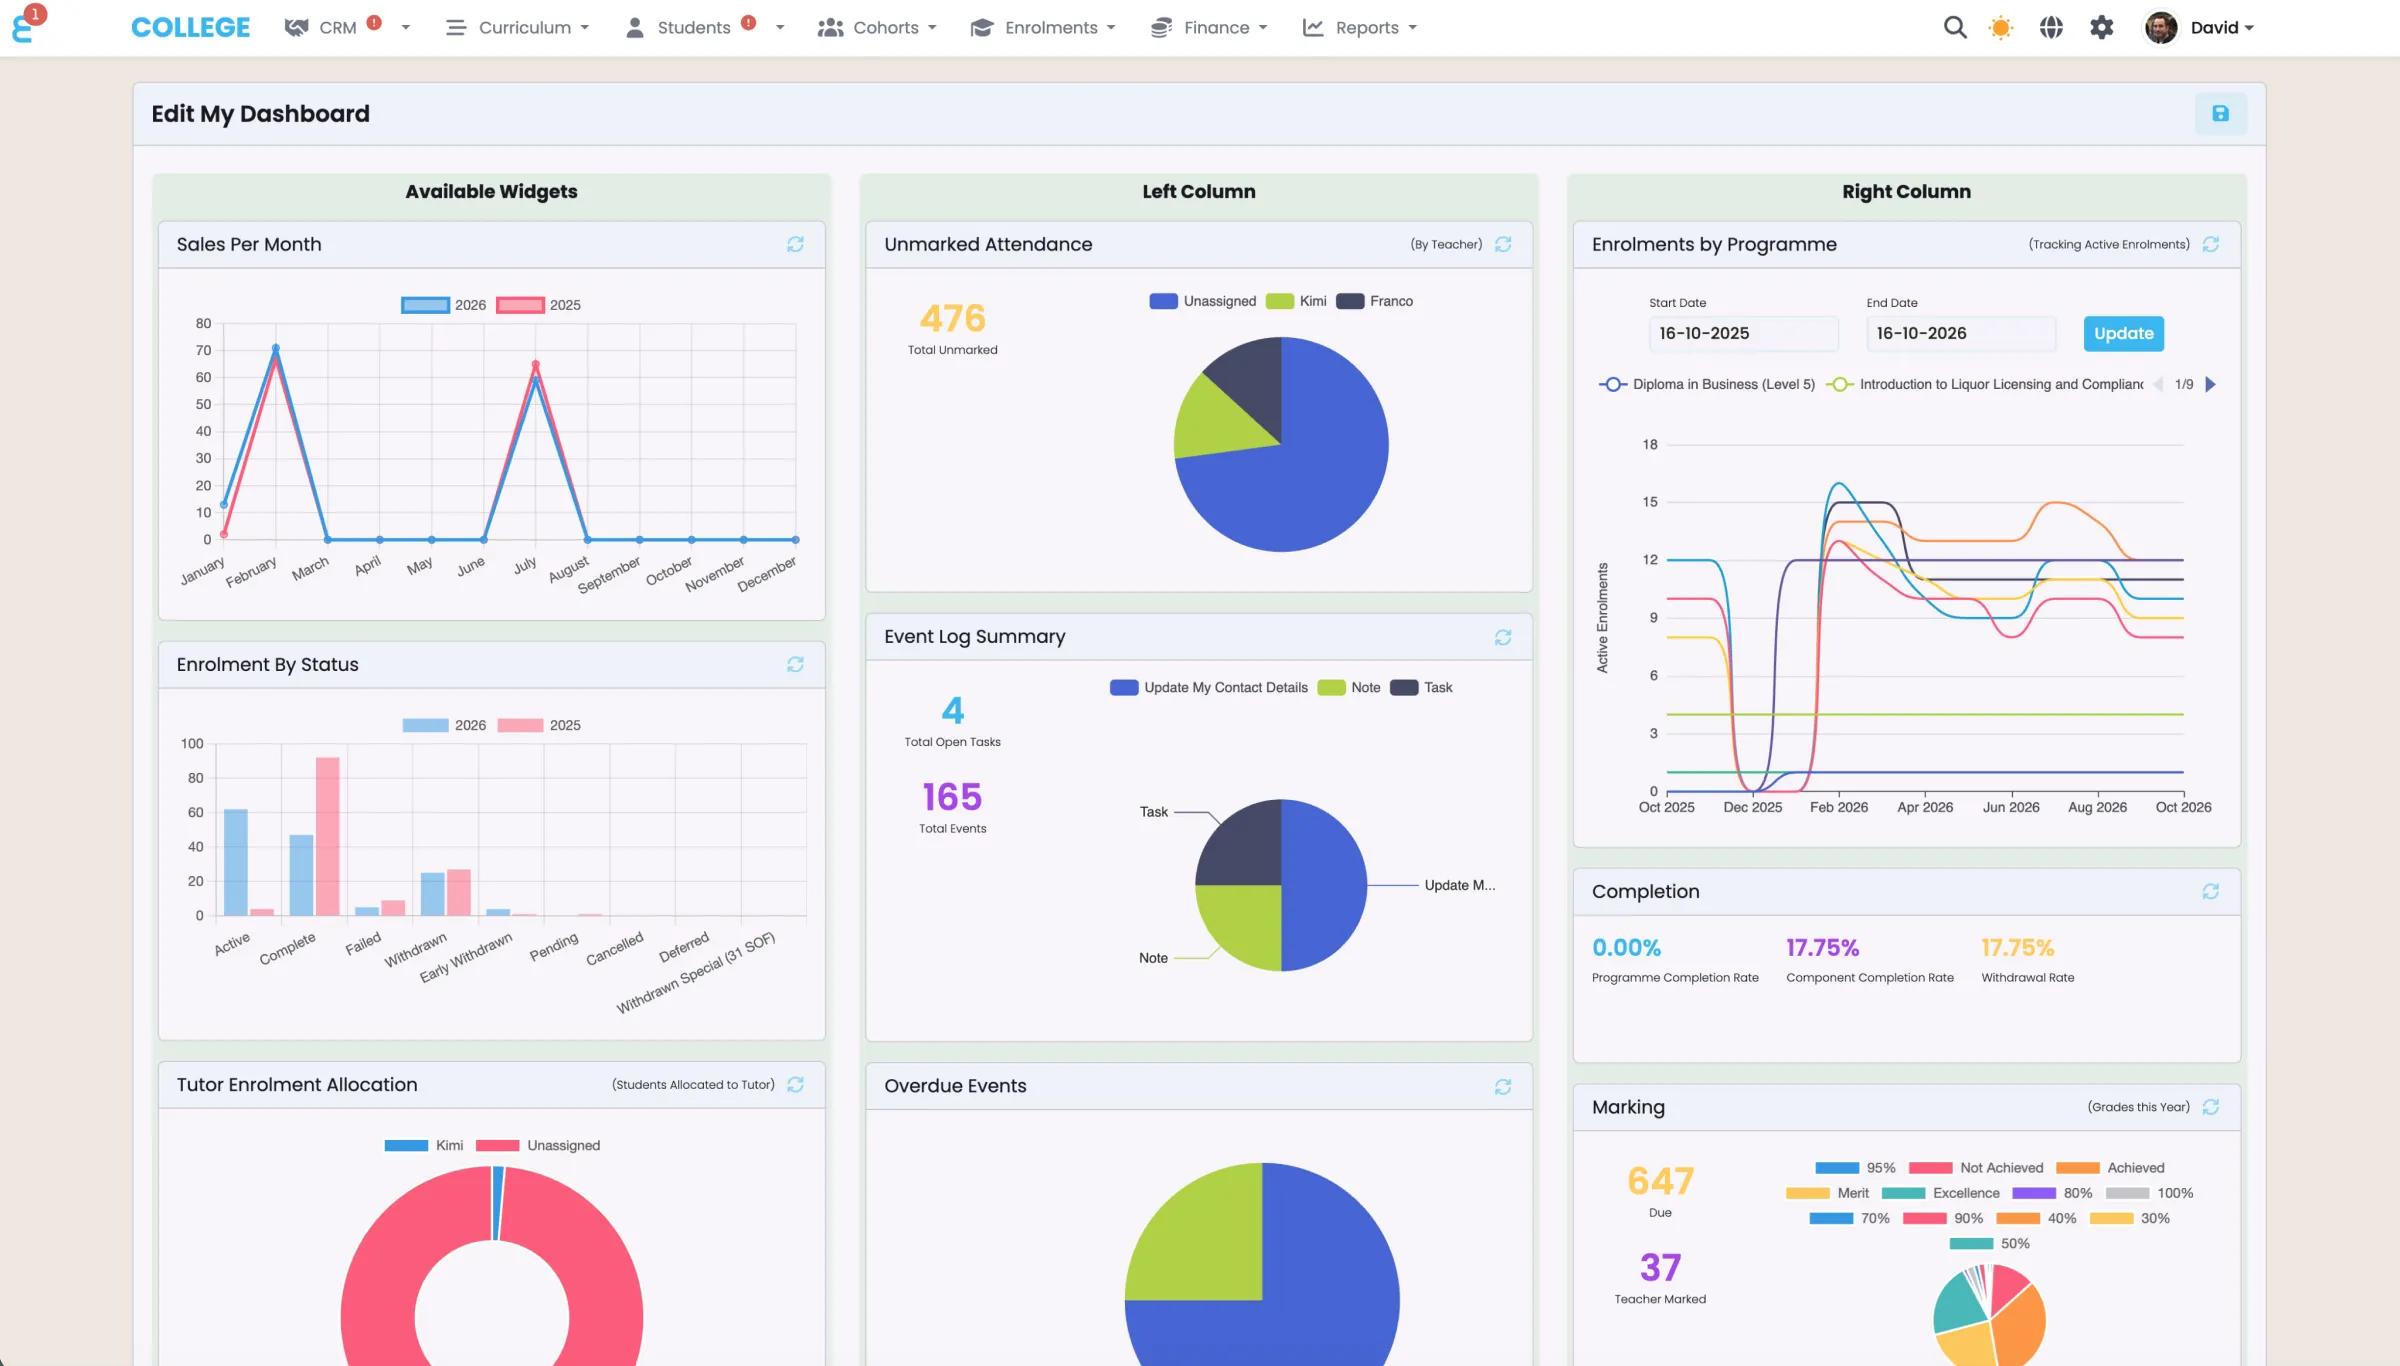The width and height of the screenshot is (2400, 1366).
Task: Click the CRM alert badge
Action: (x=374, y=22)
